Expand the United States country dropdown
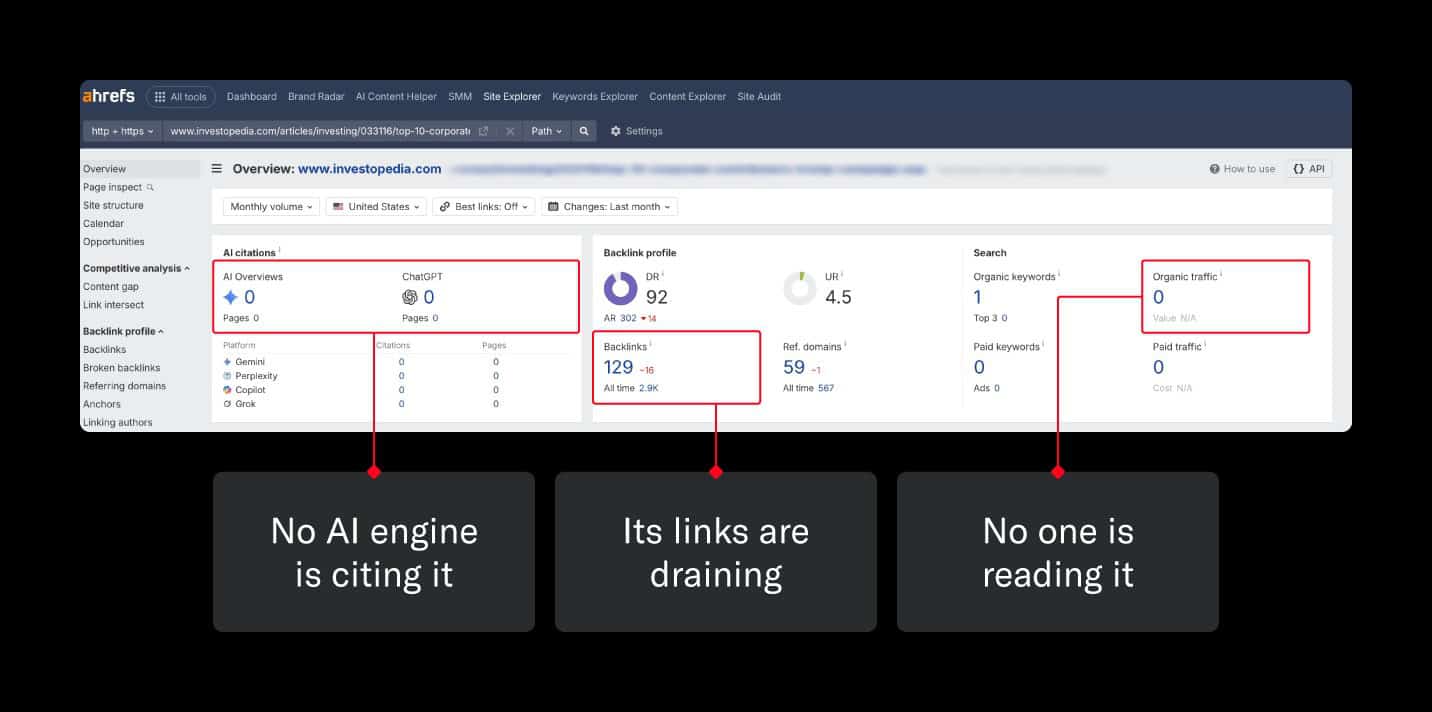 (376, 206)
